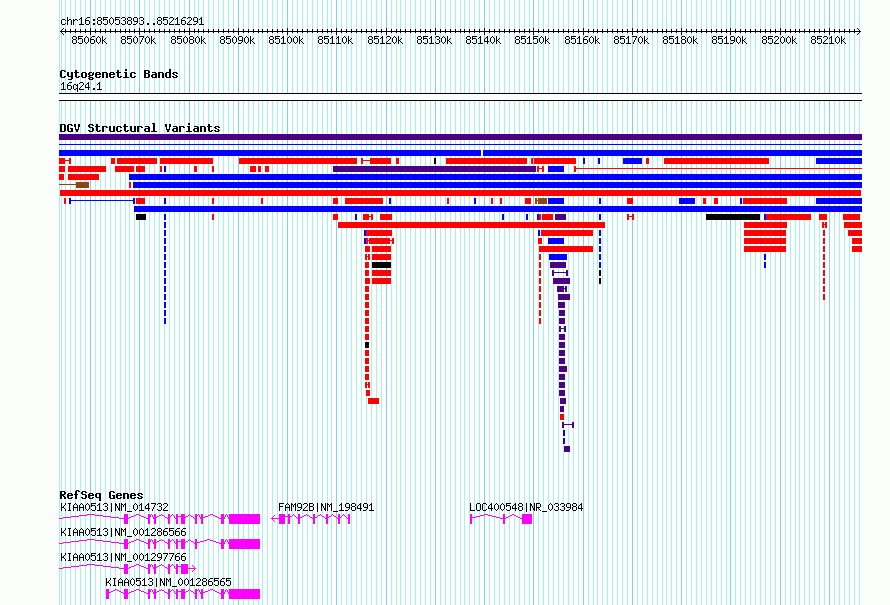Viewport: 890px width, 605px height.
Task: Open gene label KIAA0513|NM_014732
Action: coord(114,507)
